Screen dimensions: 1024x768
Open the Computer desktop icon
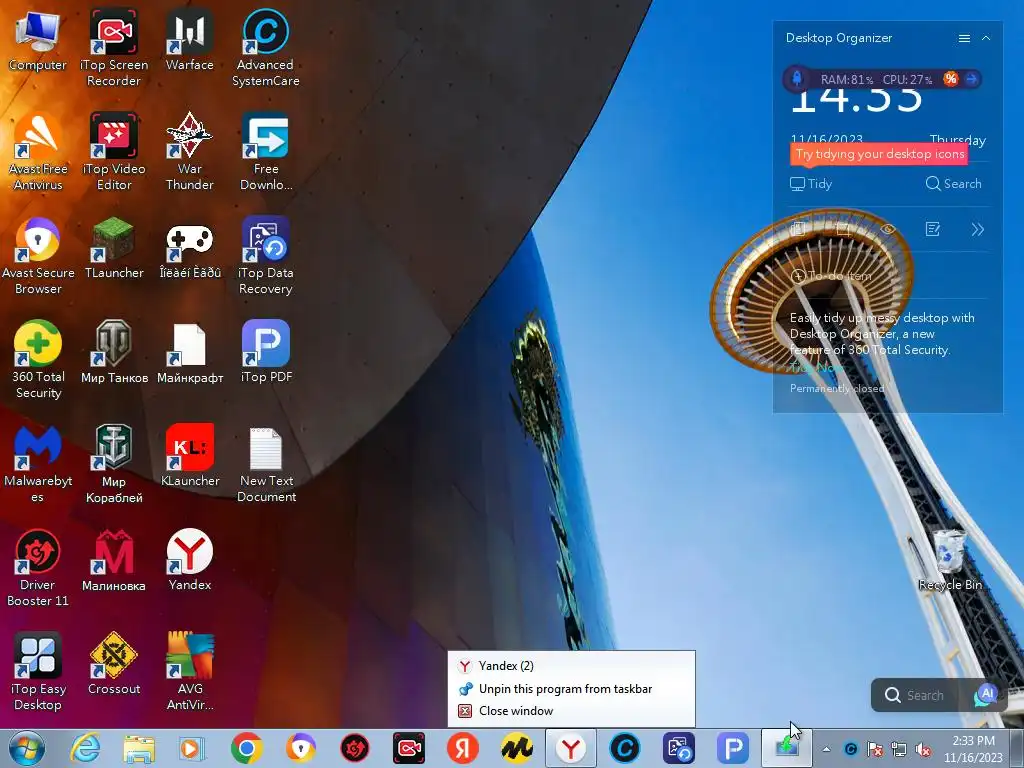[37, 40]
